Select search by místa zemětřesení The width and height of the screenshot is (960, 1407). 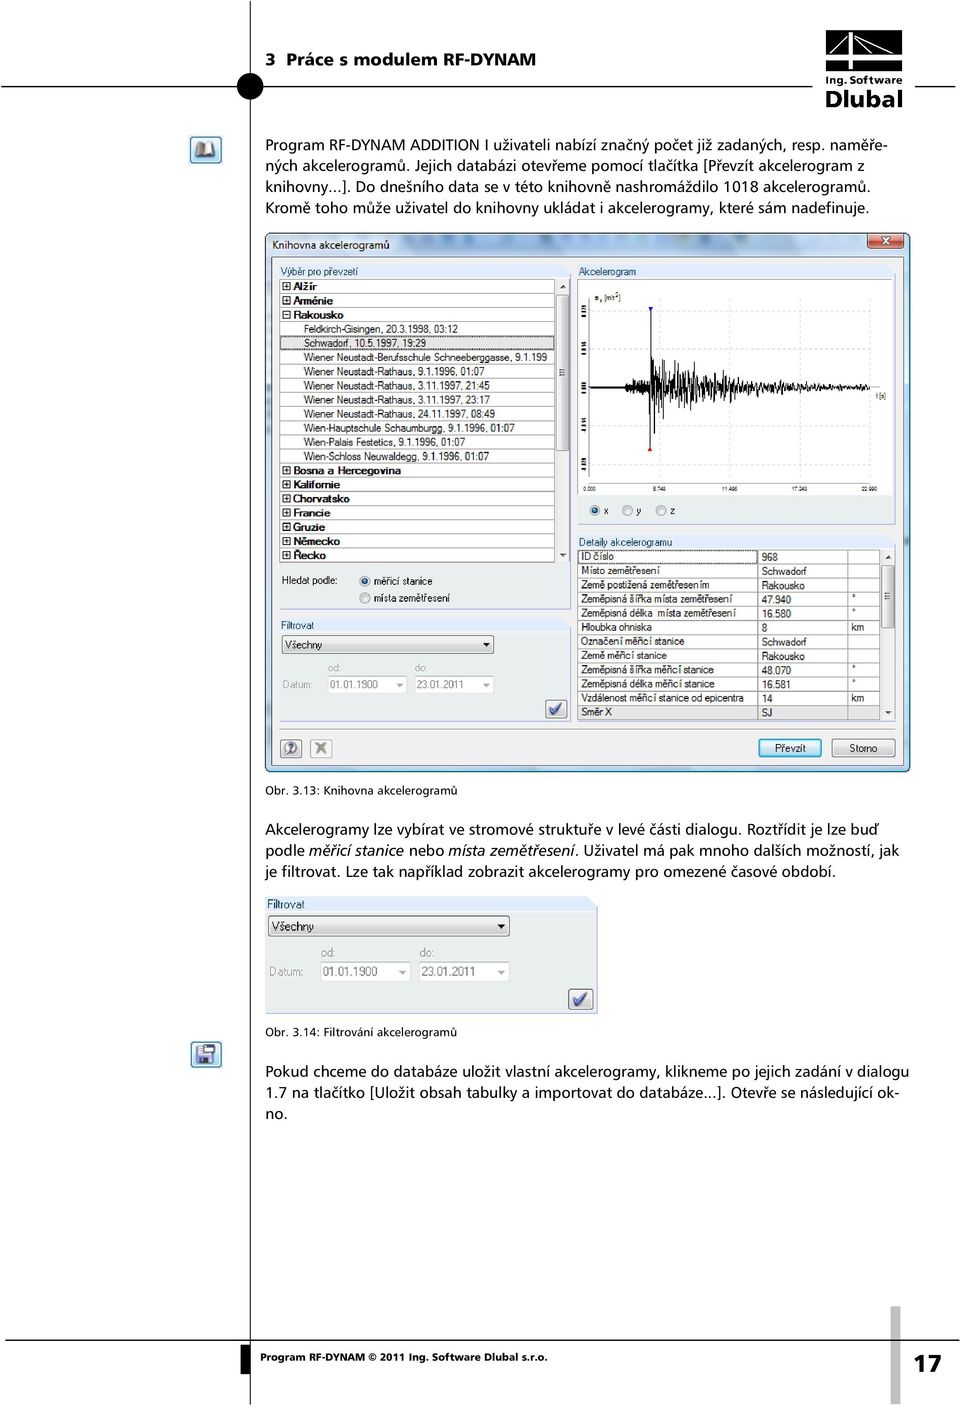point(365,598)
